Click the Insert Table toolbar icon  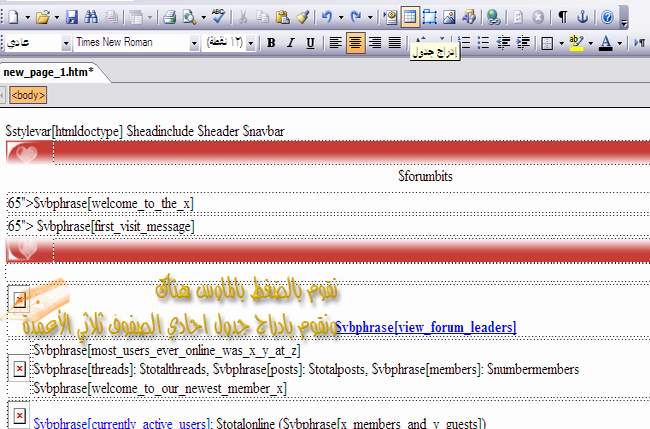click(x=410, y=17)
